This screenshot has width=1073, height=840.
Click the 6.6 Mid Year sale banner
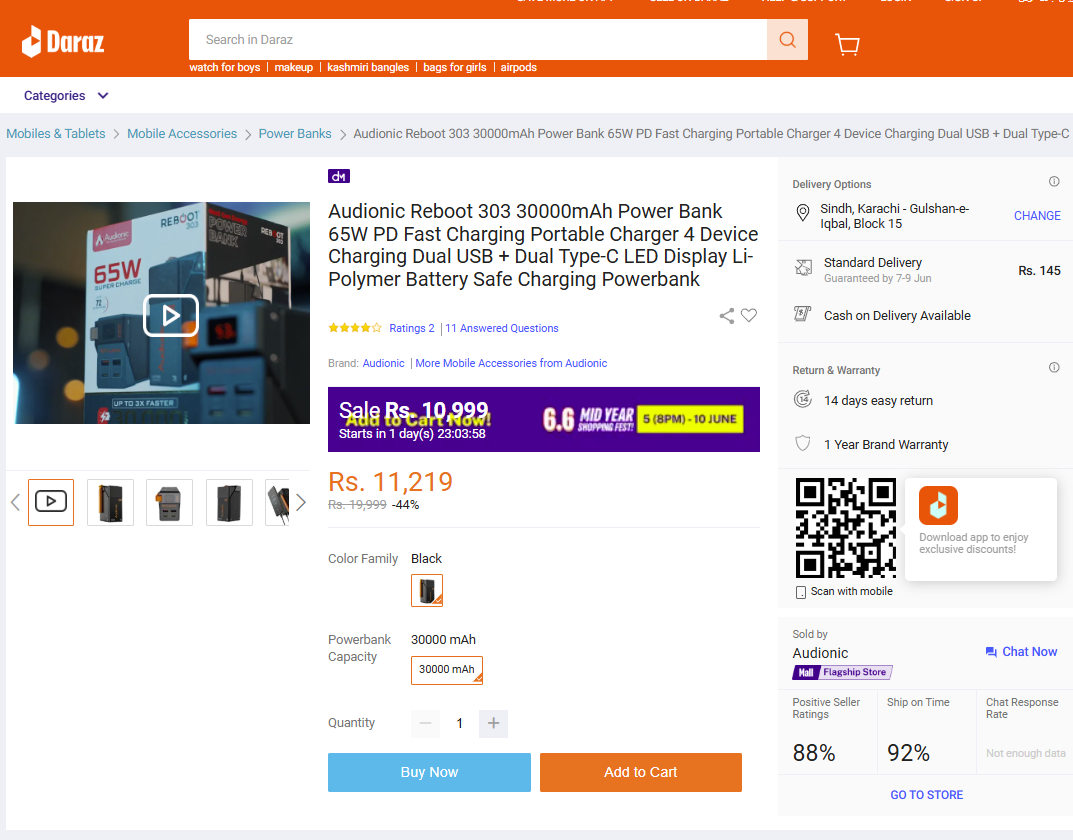(544, 419)
